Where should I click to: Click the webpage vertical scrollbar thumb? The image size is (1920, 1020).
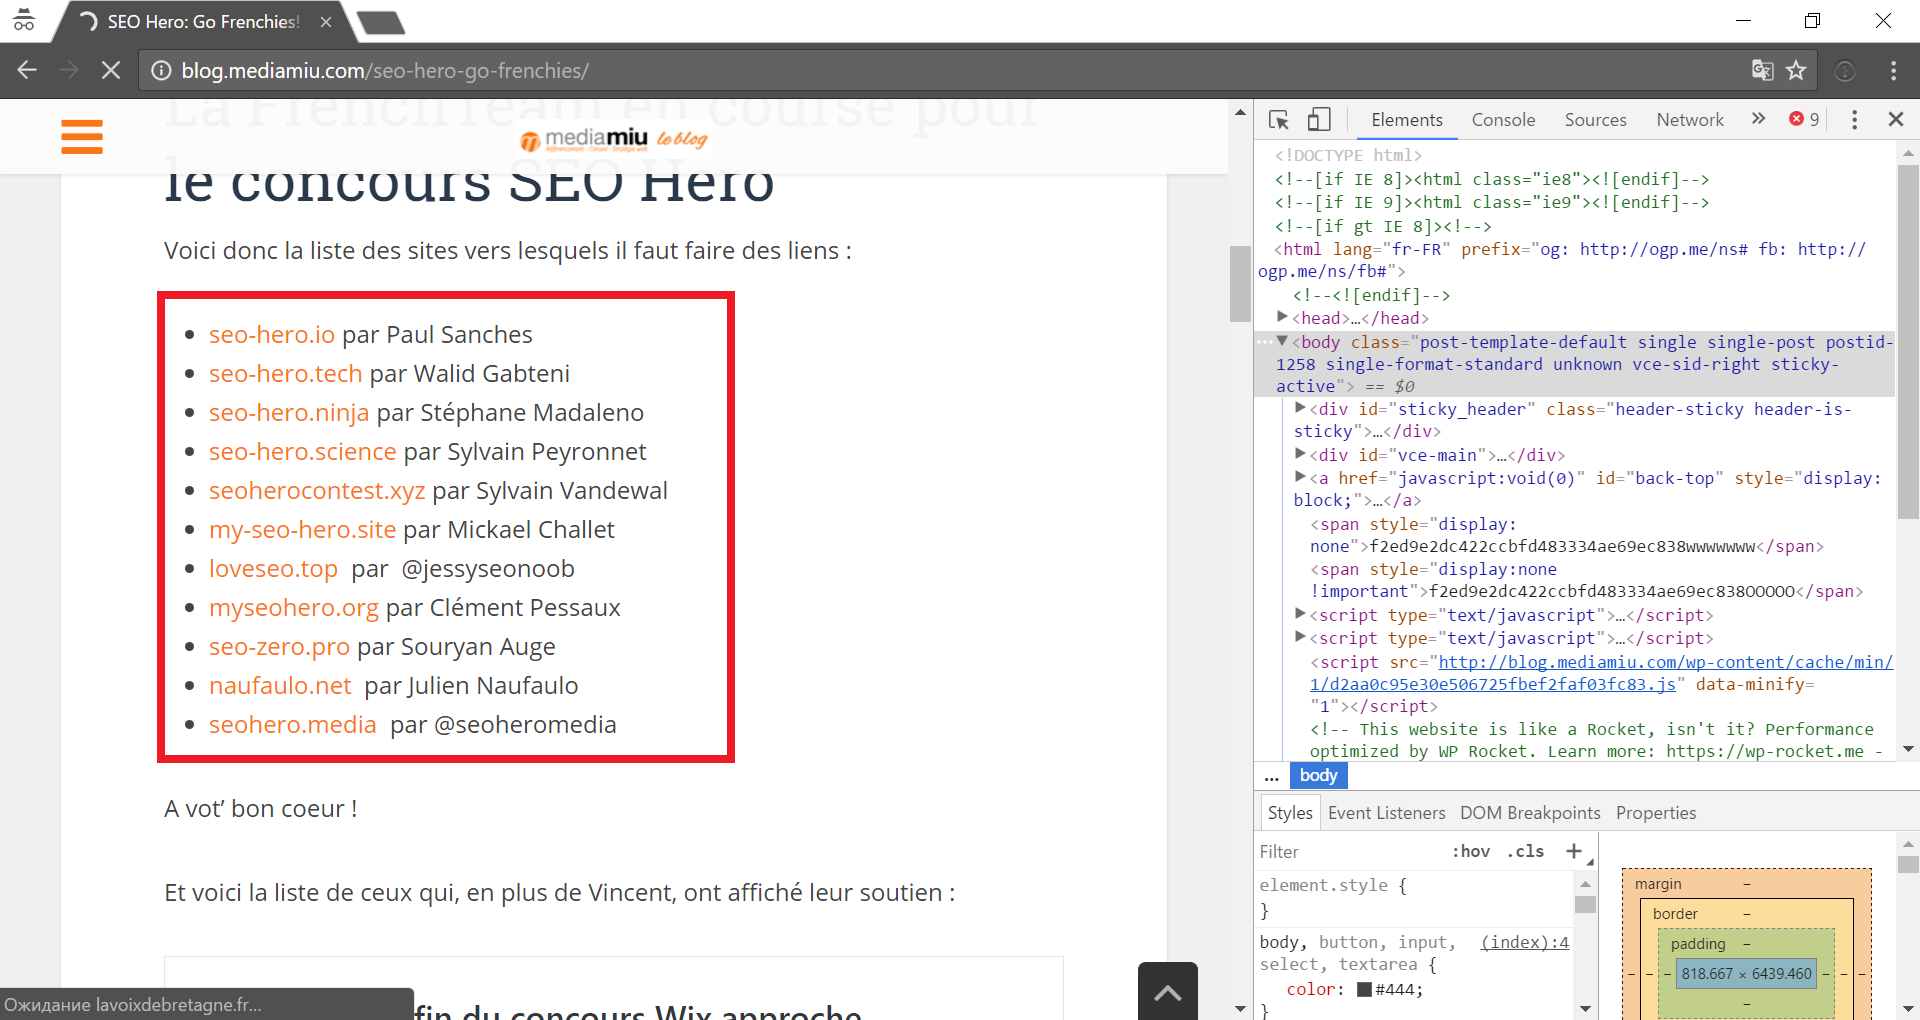1240,284
